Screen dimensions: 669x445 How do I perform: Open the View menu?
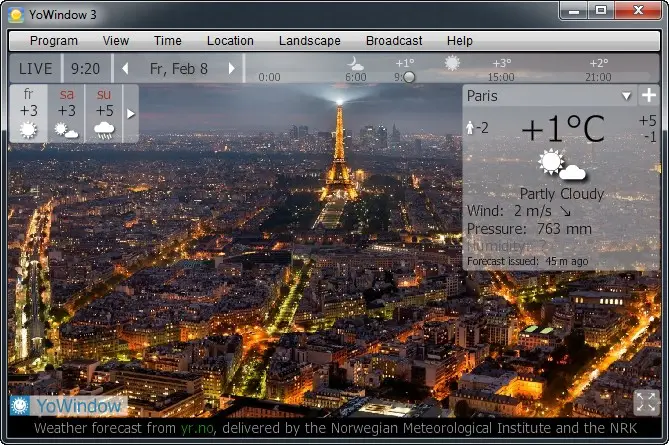tap(116, 41)
